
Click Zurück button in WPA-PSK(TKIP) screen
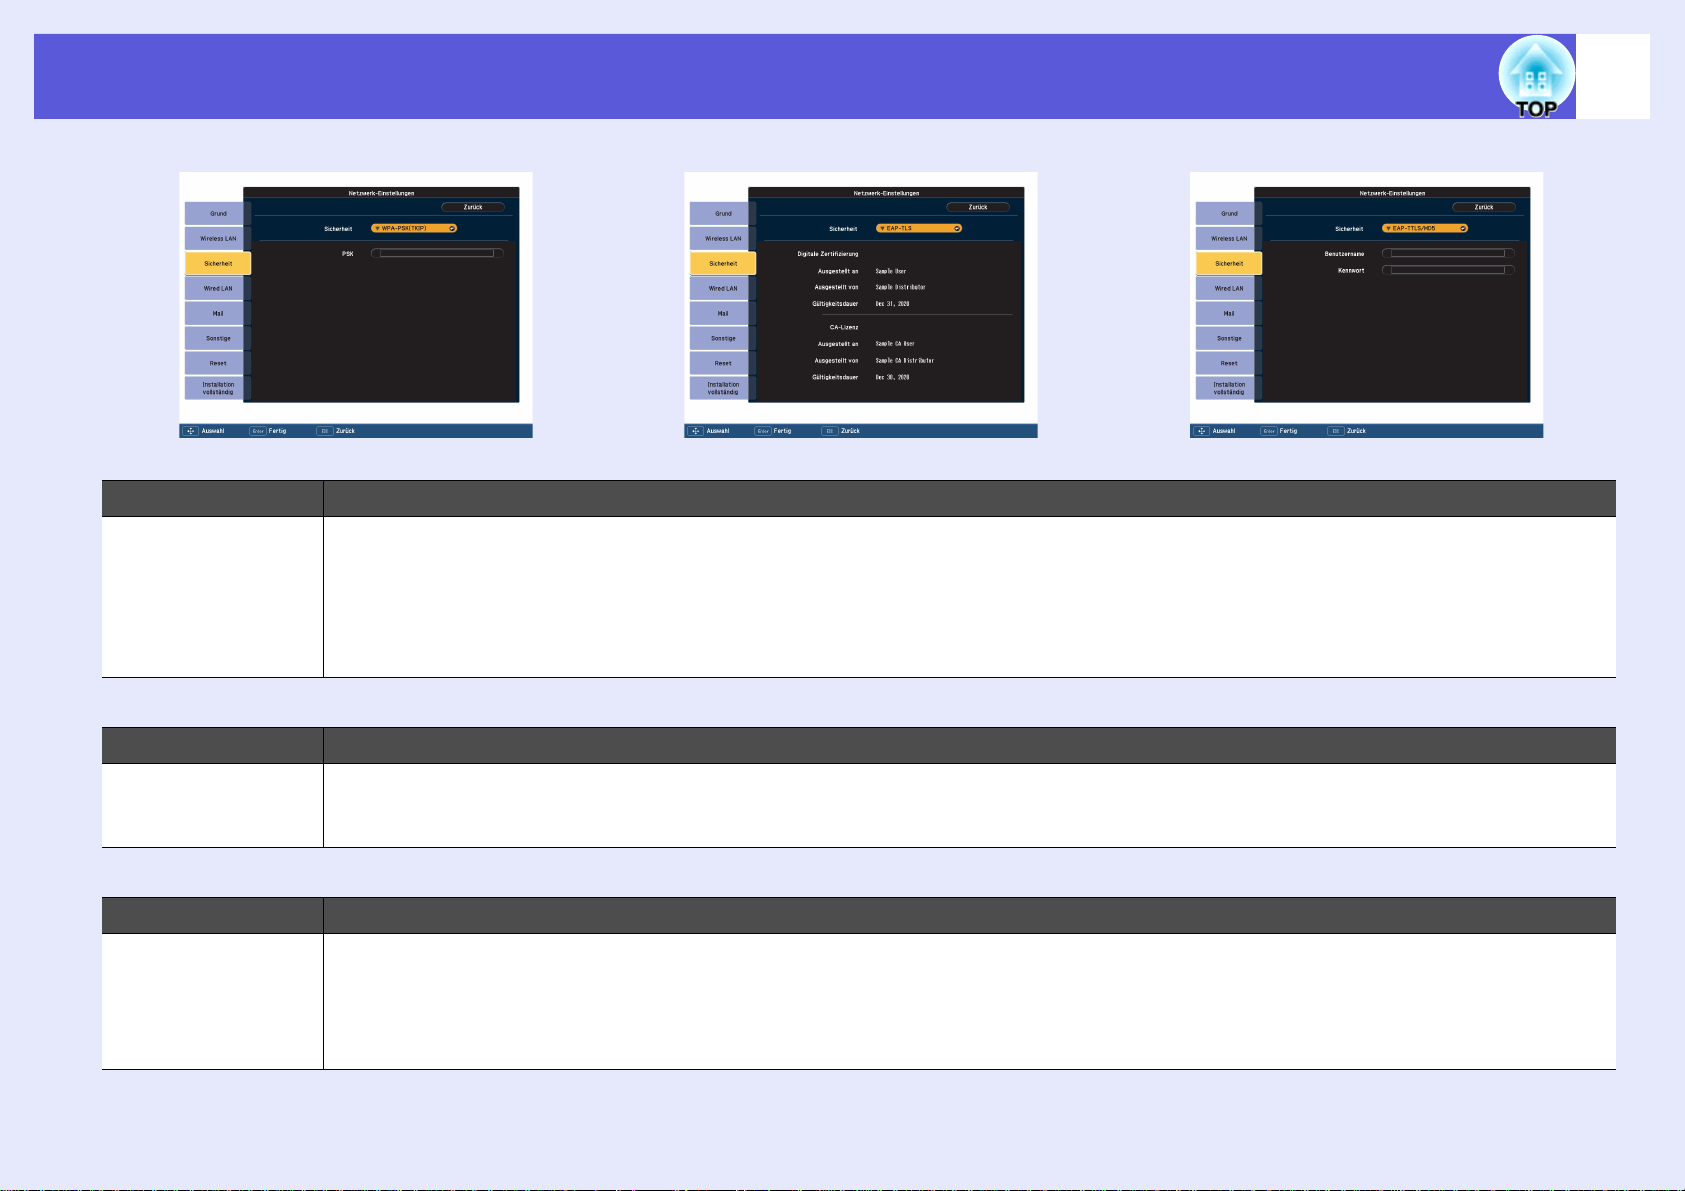(x=473, y=207)
